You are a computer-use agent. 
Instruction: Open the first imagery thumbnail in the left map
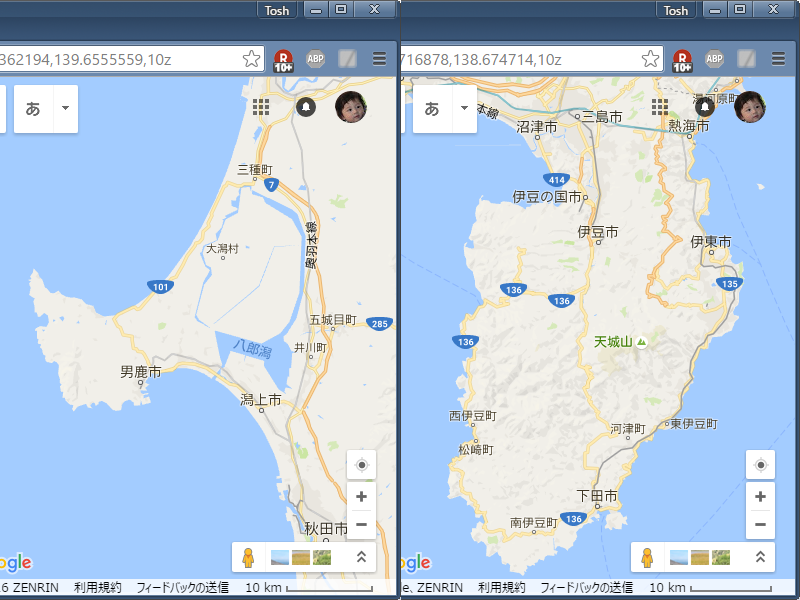(280, 557)
